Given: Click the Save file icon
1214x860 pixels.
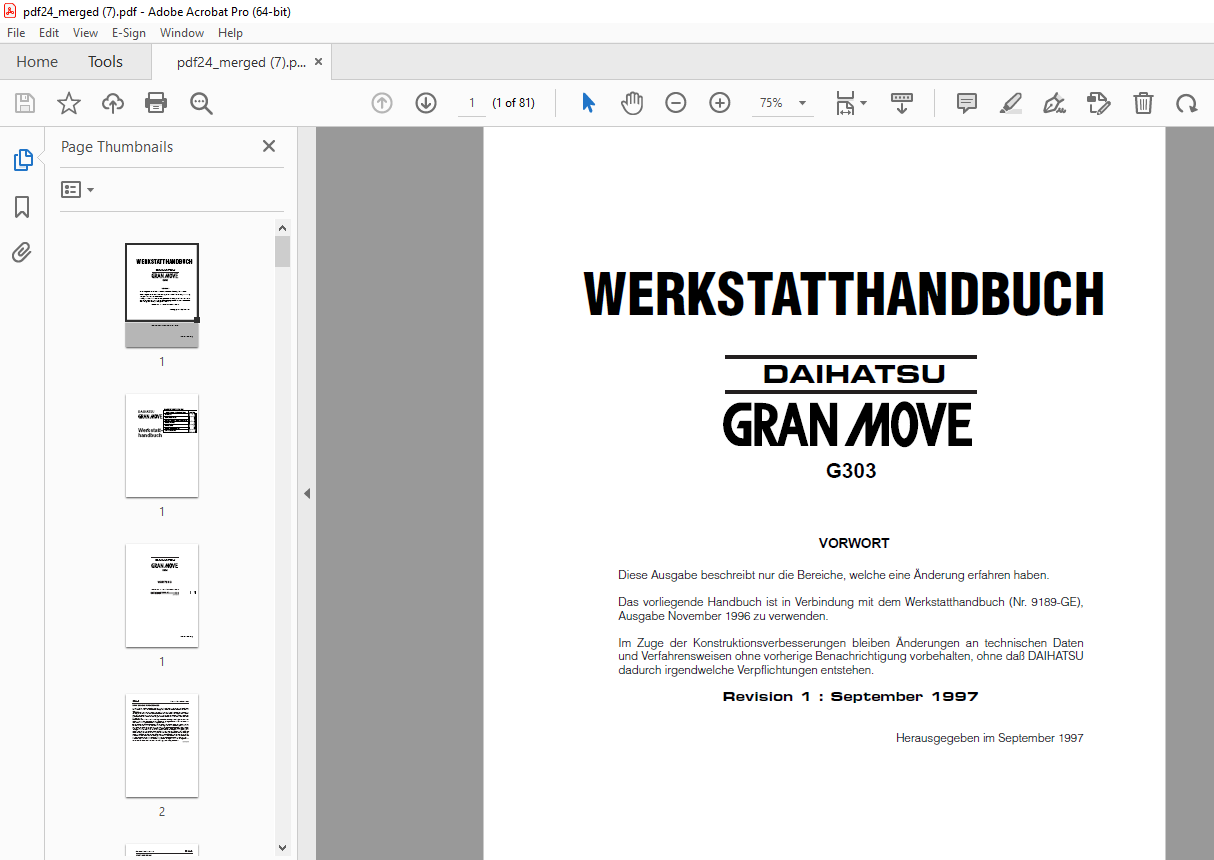Looking at the screenshot, I should point(25,103).
